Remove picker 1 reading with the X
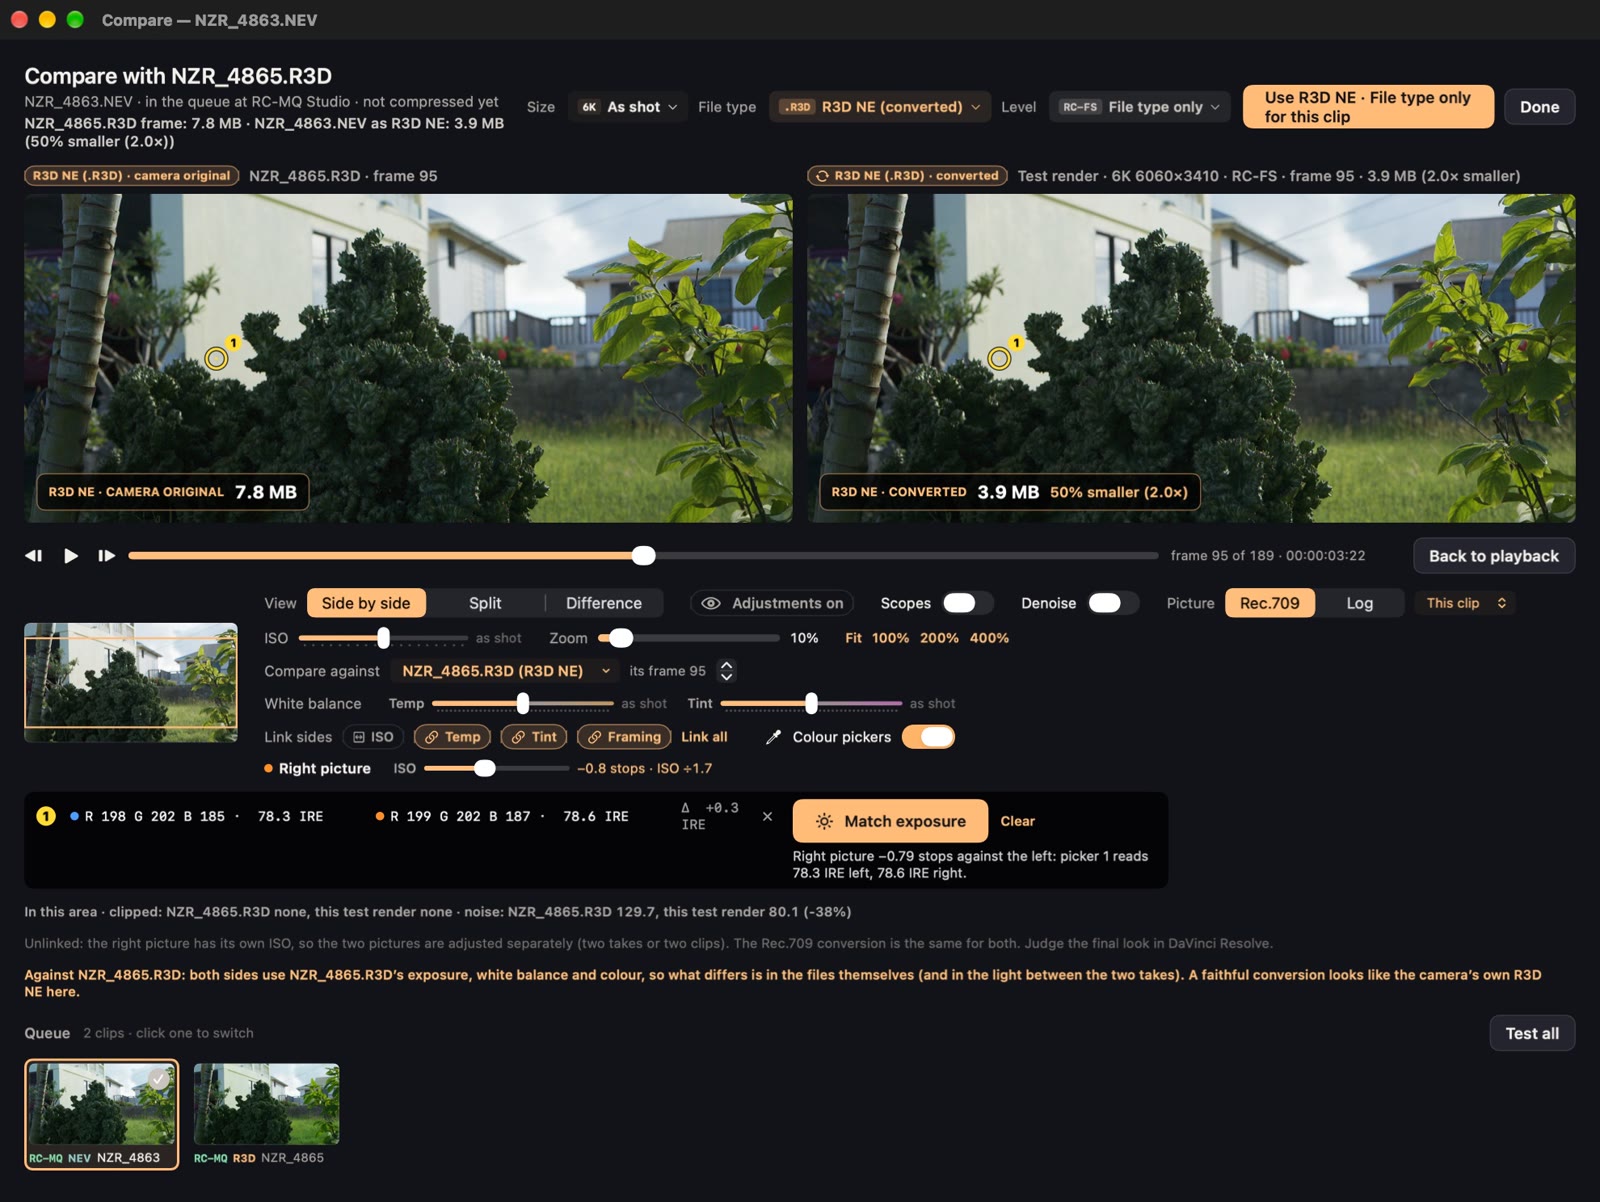1600x1202 pixels. click(767, 816)
